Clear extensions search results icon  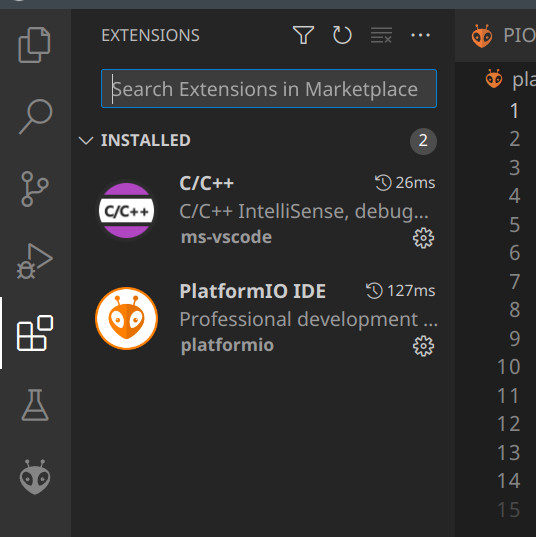381,35
